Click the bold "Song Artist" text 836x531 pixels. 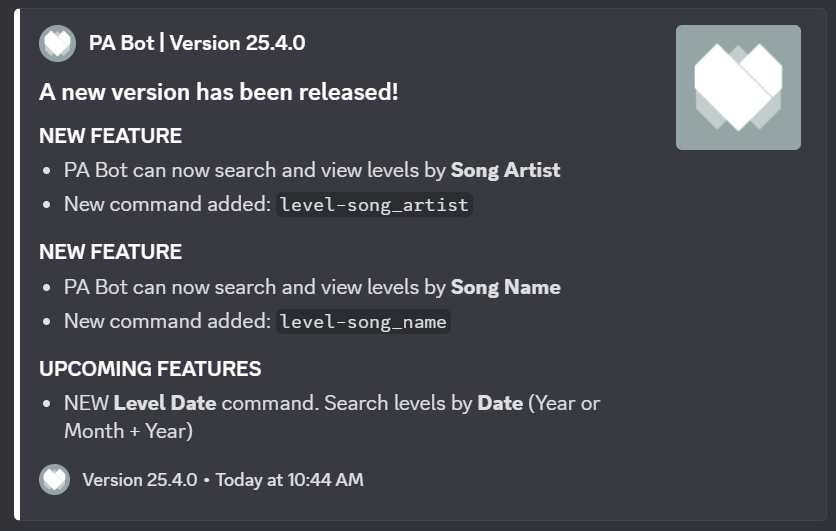click(x=505, y=170)
